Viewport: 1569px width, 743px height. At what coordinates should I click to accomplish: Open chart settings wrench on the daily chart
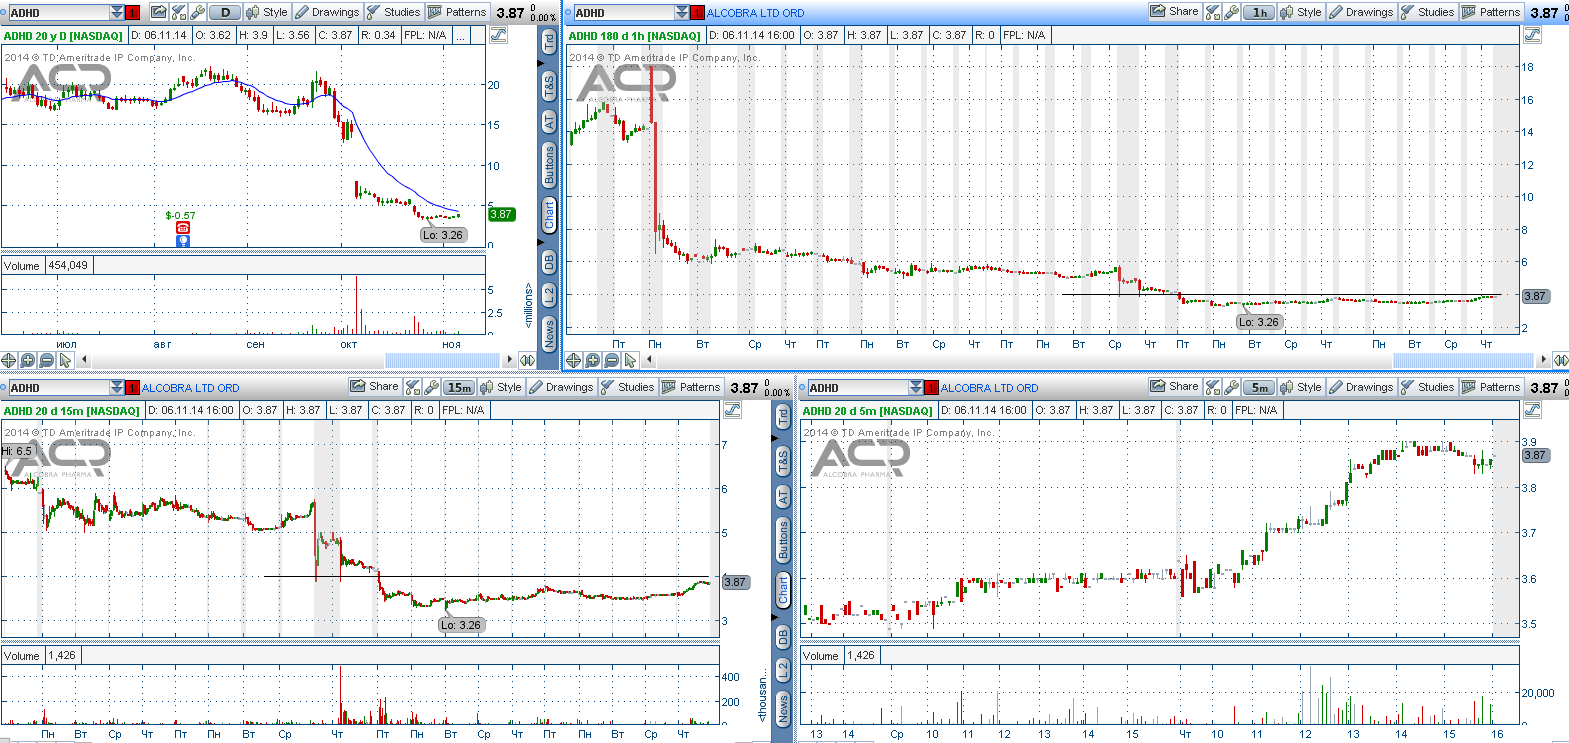pos(197,12)
